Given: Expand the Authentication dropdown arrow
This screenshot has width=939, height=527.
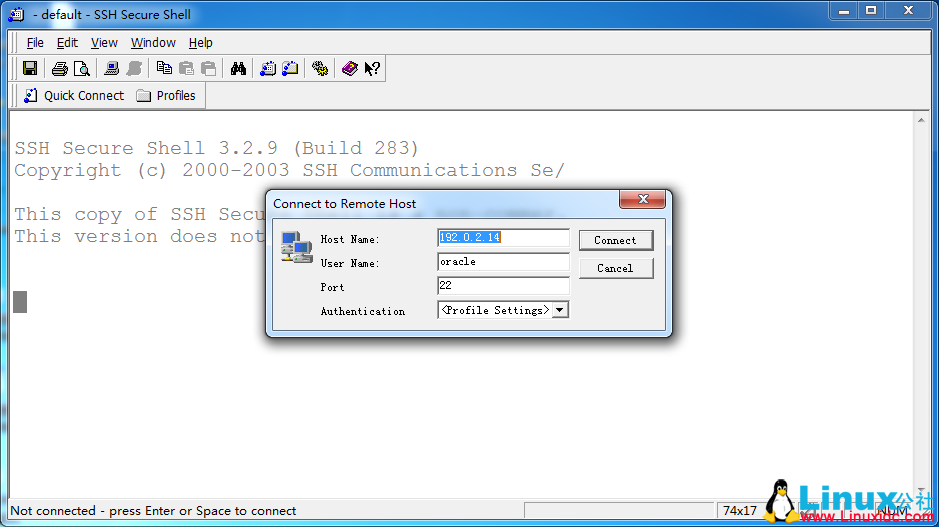Looking at the screenshot, I should pos(560,310).
